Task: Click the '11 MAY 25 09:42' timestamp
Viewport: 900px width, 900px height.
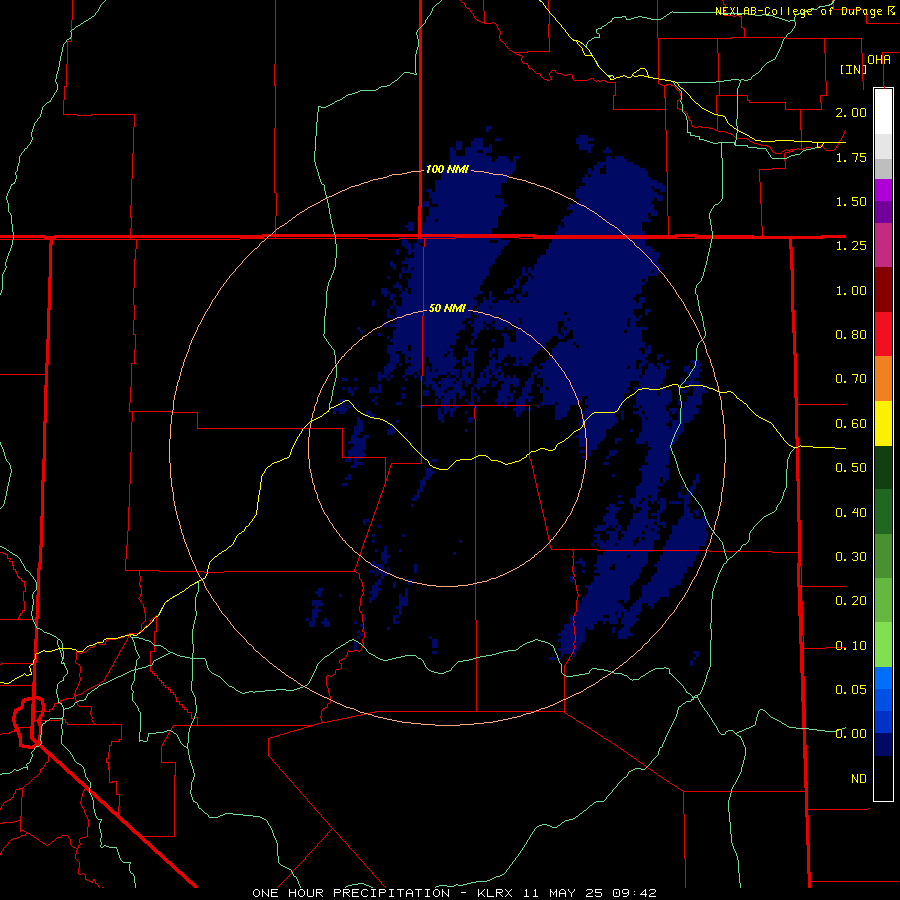Action: click(x=588, y=893)
